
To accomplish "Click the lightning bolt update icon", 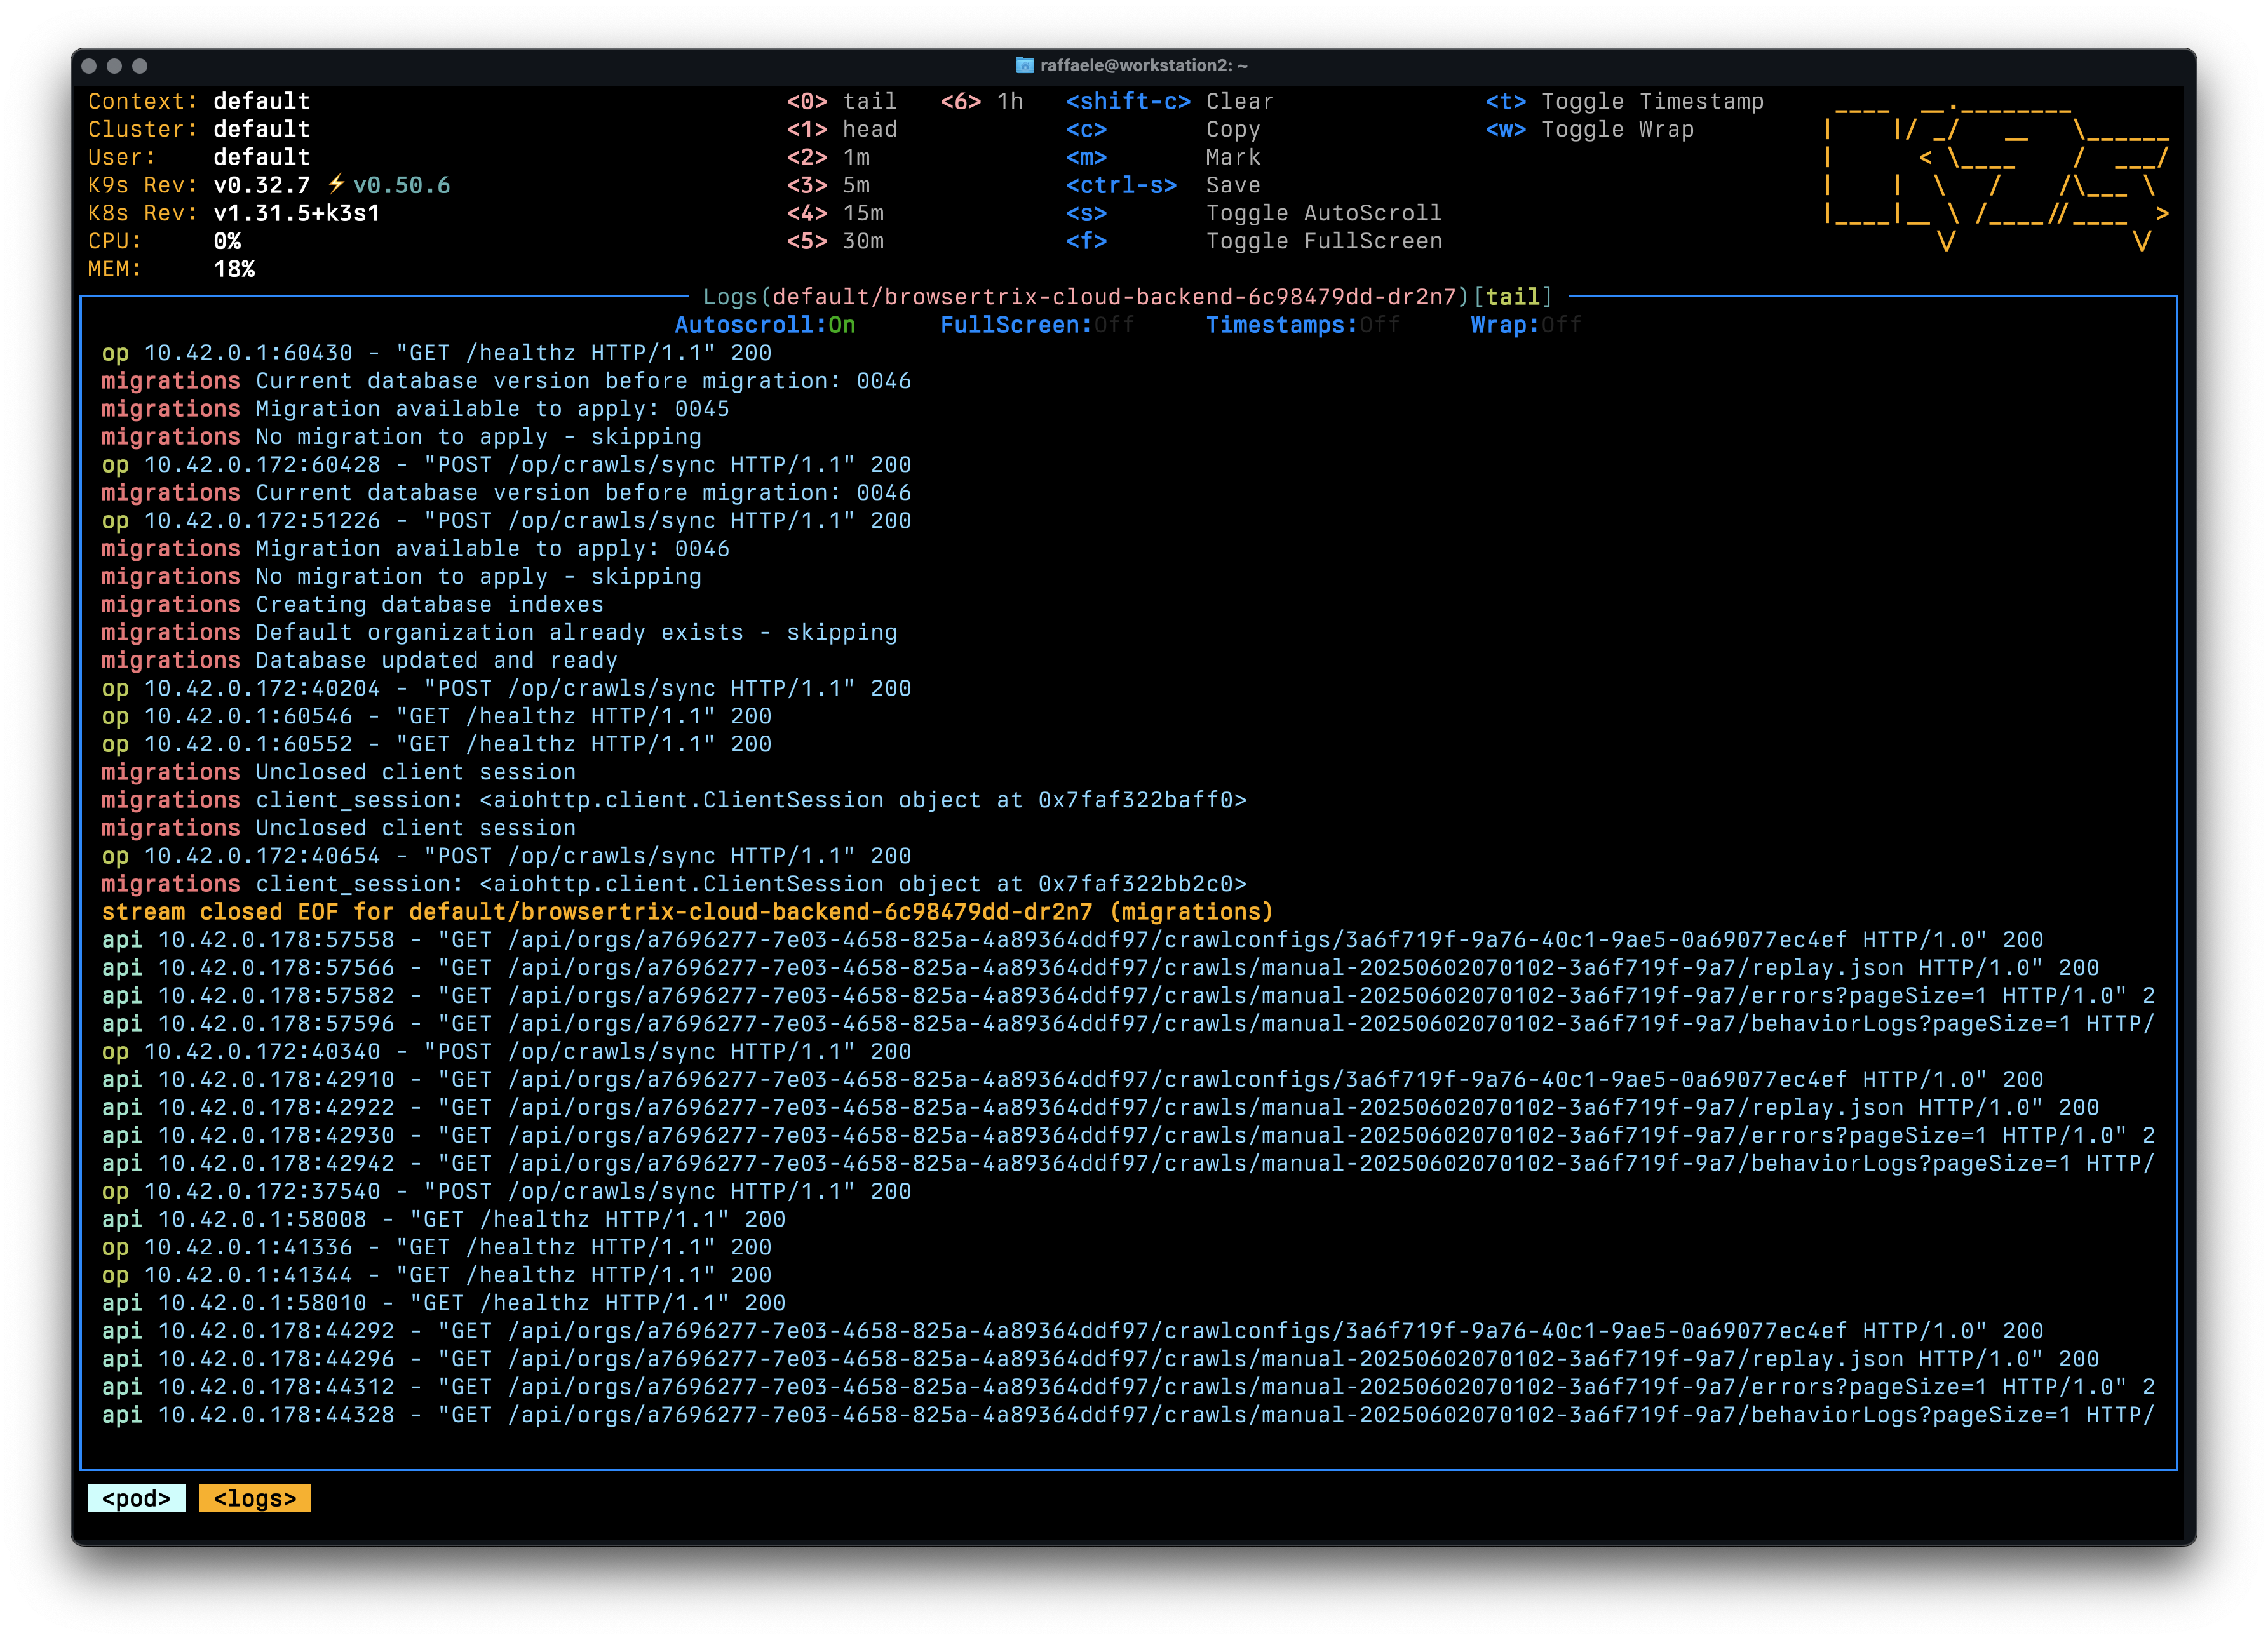I will [x=336, y=184].
